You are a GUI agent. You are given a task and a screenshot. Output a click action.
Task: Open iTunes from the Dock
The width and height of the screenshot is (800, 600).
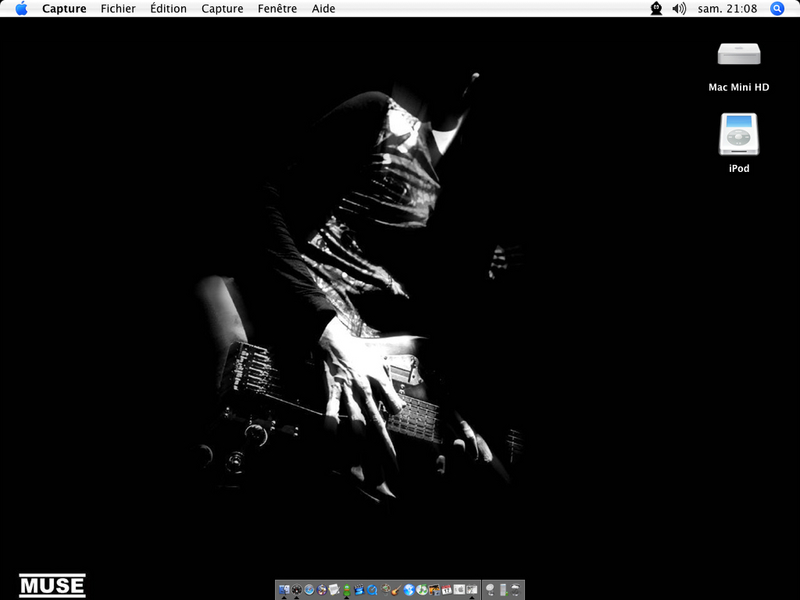pos(421,590)
